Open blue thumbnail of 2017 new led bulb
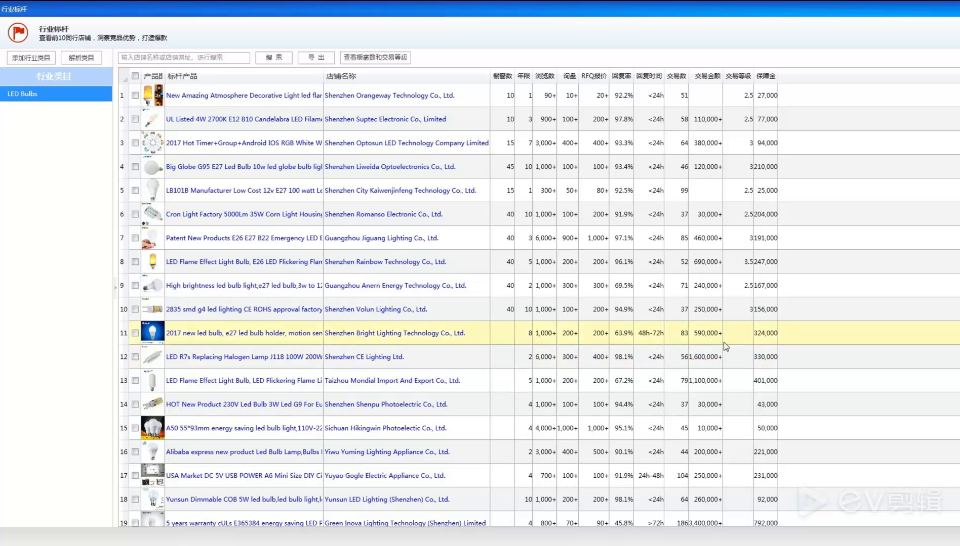This screenshot has height=546, width=960. point(152,333)
